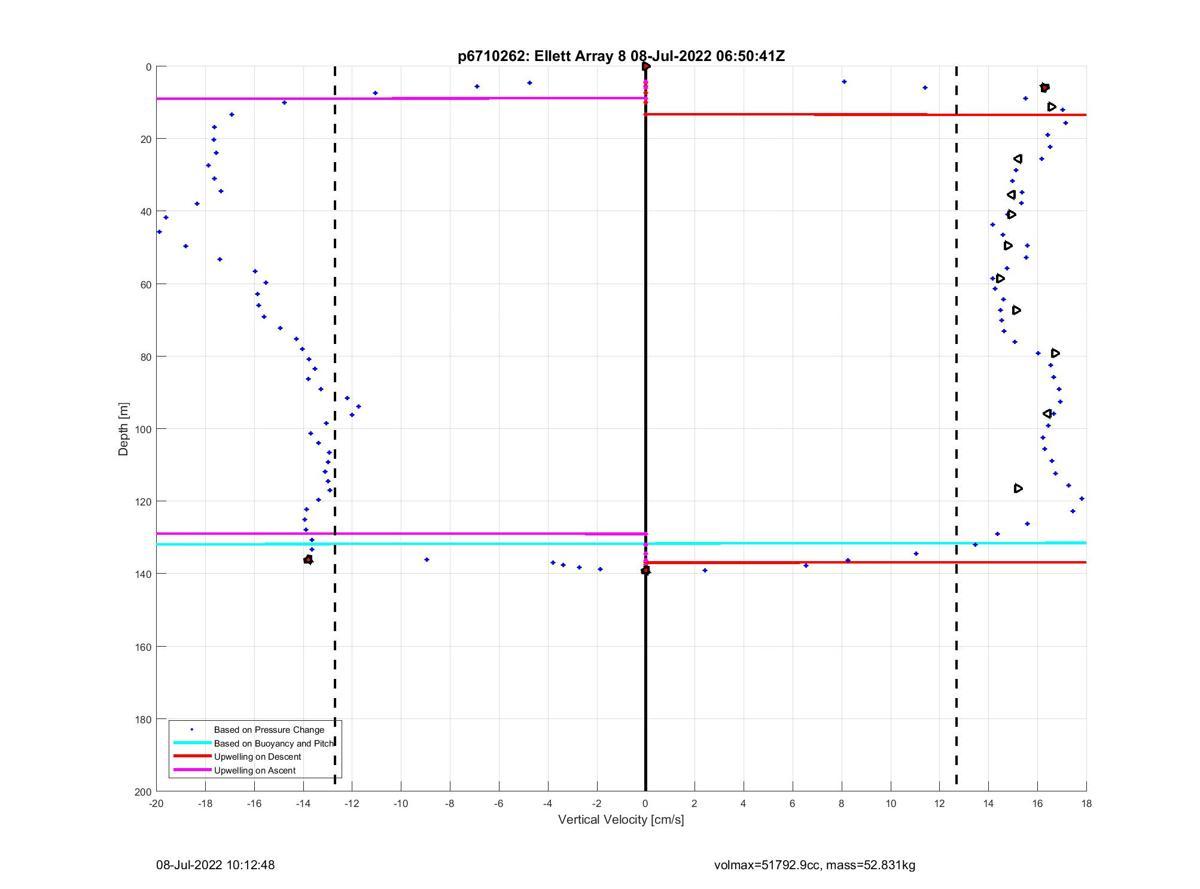Click the depth axis tick label '180'
This screenshot has width=1200, height=889.
(x=141, y=719)
